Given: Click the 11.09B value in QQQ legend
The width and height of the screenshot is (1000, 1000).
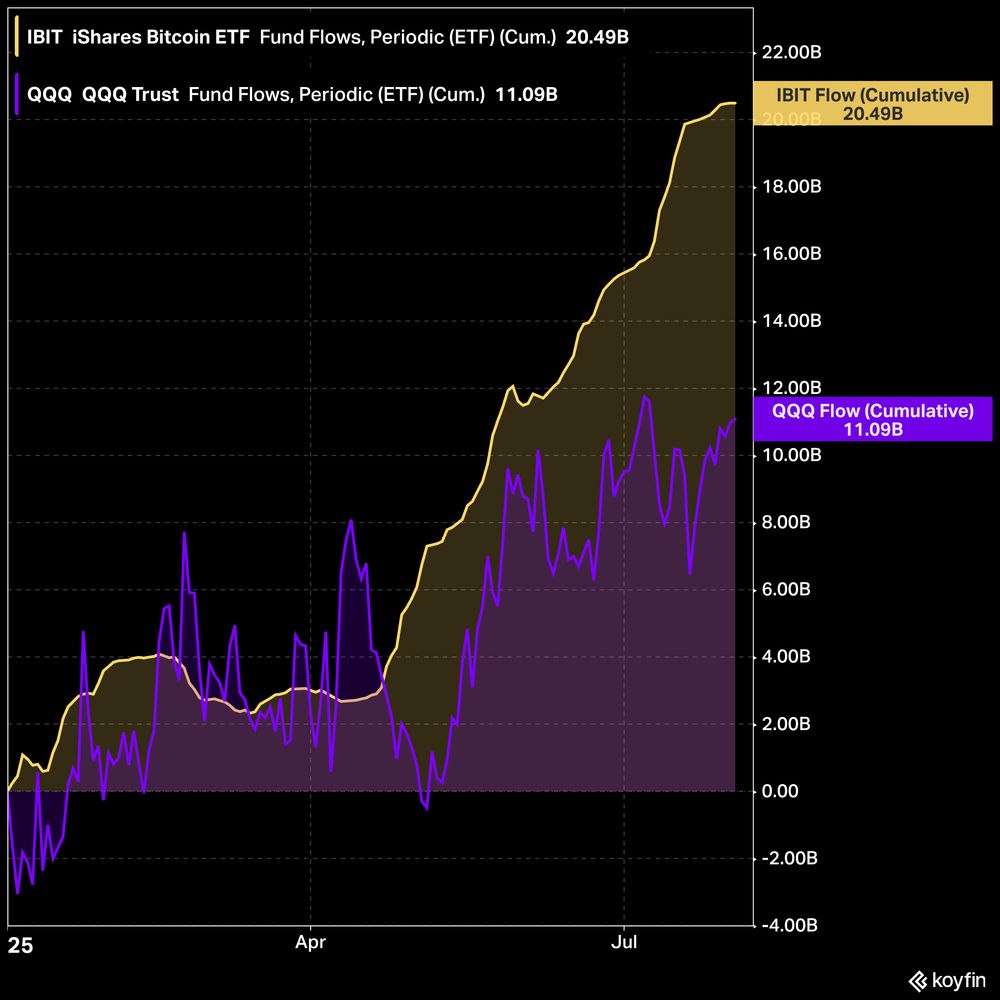Looking at the screenshot, I should pos(526,94).
